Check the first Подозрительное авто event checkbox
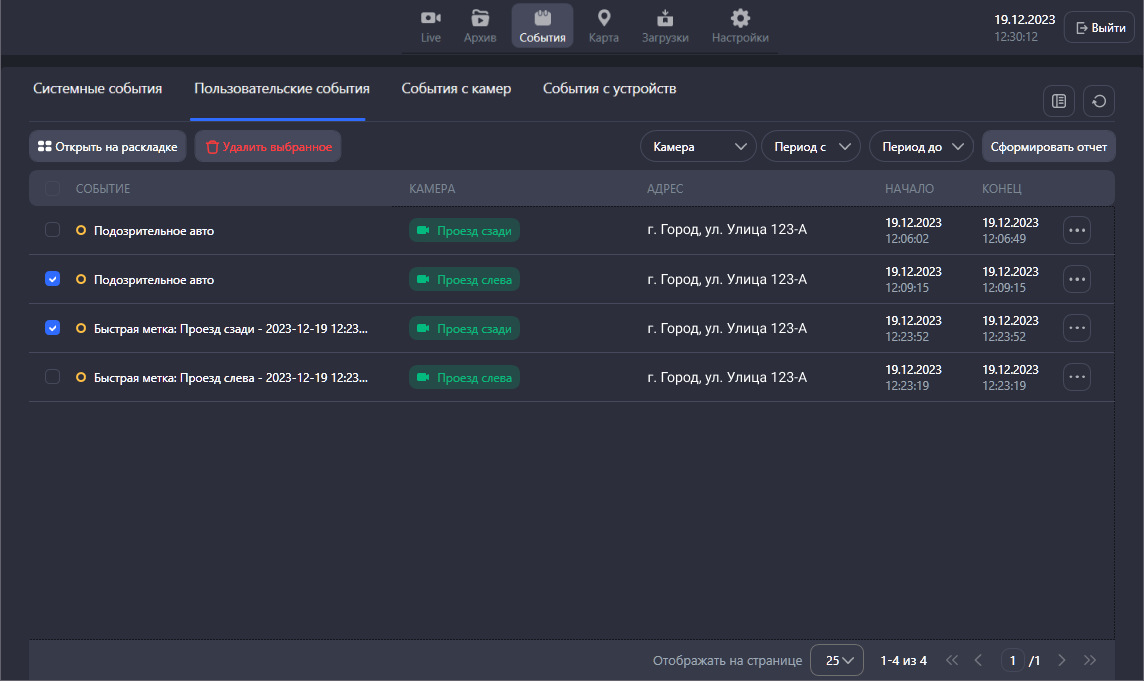 (x=53, y=230)
